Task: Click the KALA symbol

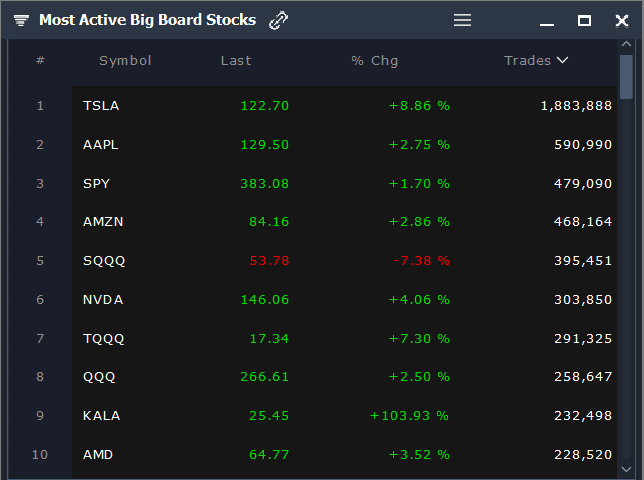Action: coord(102,416)
